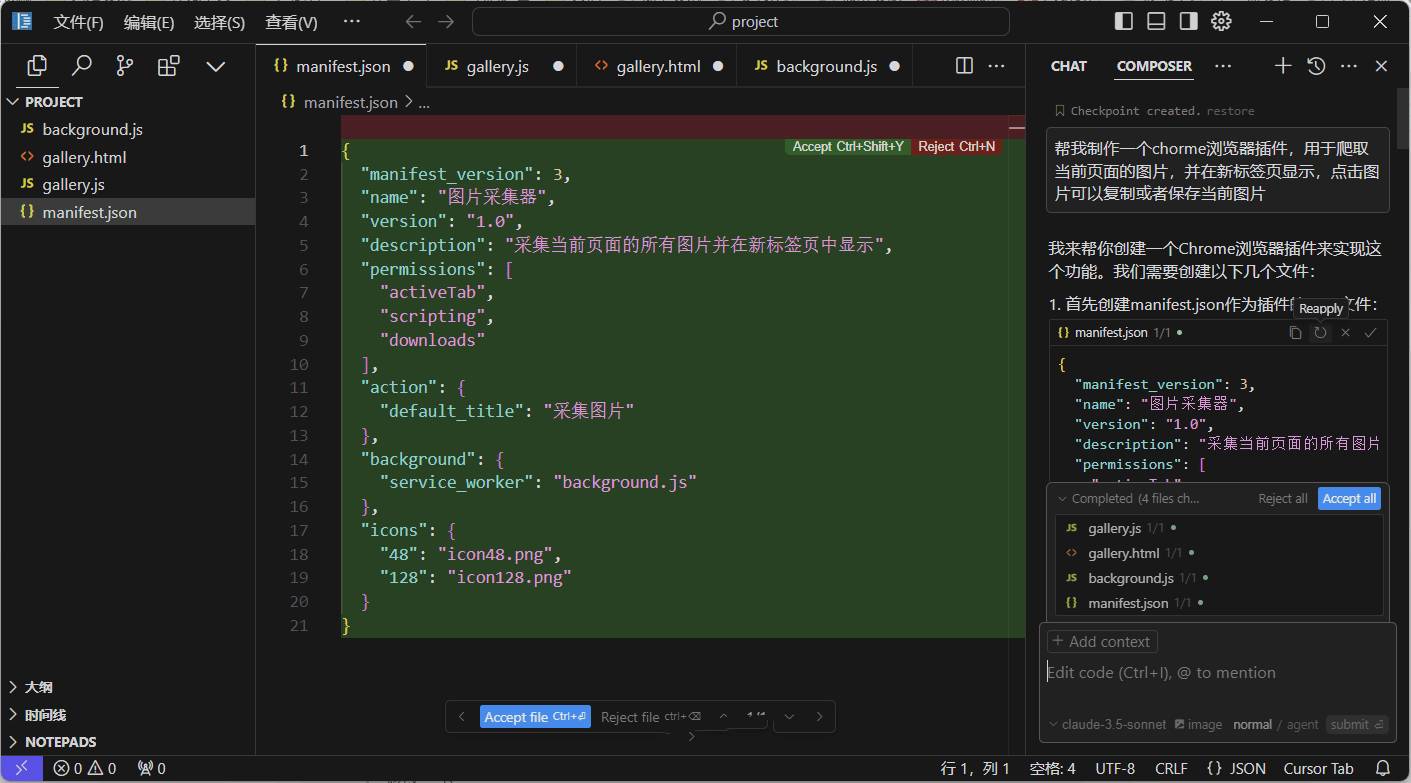Click the Reapply icon for manifest.json

click(1320, 333)
